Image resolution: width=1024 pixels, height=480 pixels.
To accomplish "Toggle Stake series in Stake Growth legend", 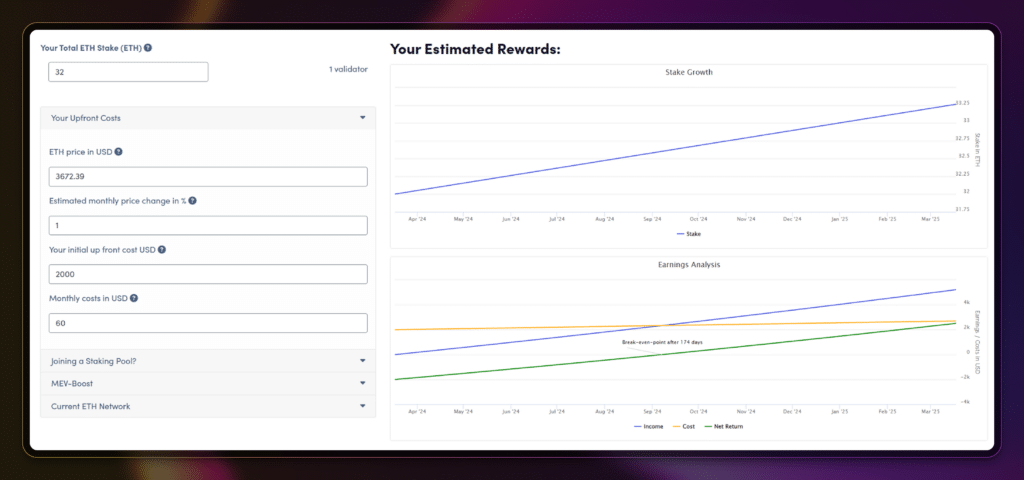I will [x=688, y=233].
